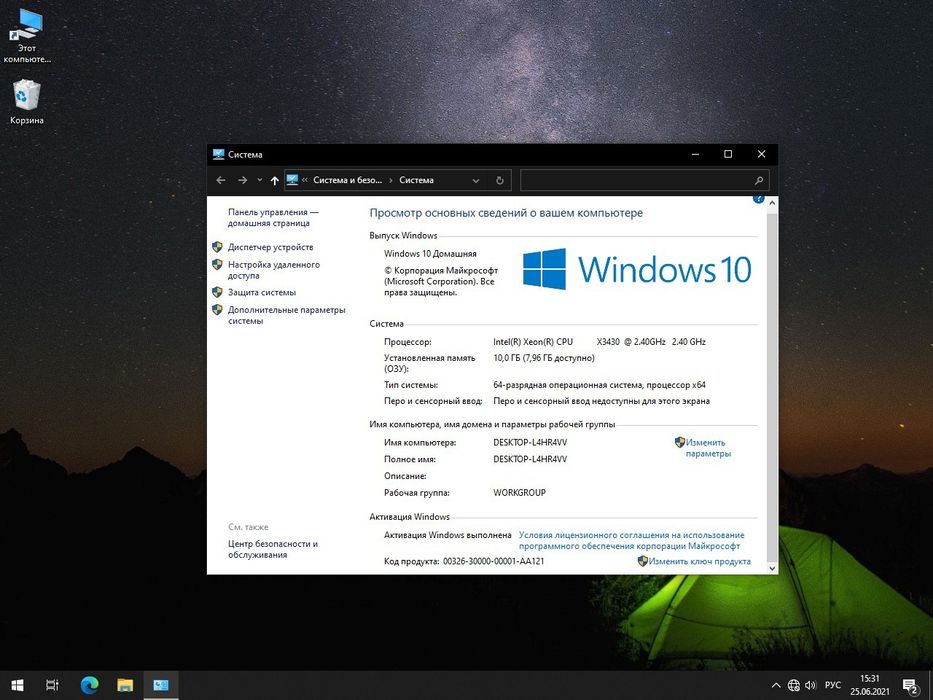933x700 pixels.
Task: Click computer icon in address bar
Action: coord(292,180)
